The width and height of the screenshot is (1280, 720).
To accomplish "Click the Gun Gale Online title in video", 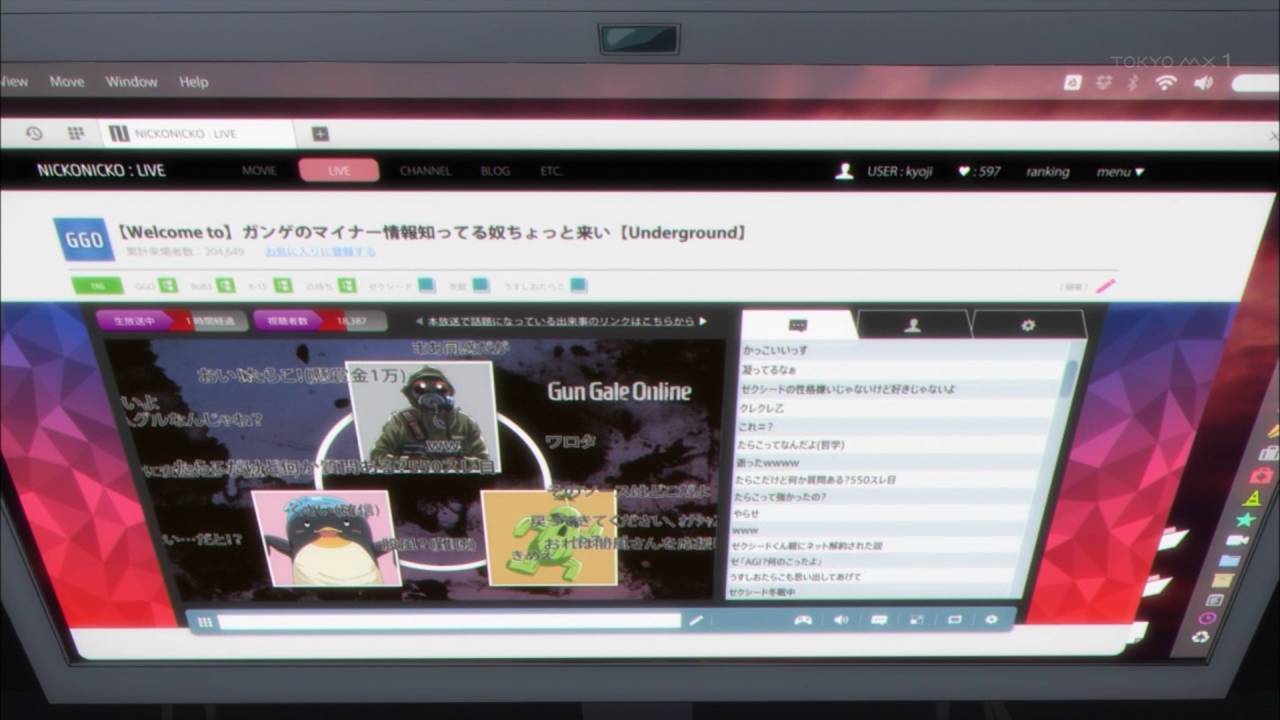I will tap(619, 391).
